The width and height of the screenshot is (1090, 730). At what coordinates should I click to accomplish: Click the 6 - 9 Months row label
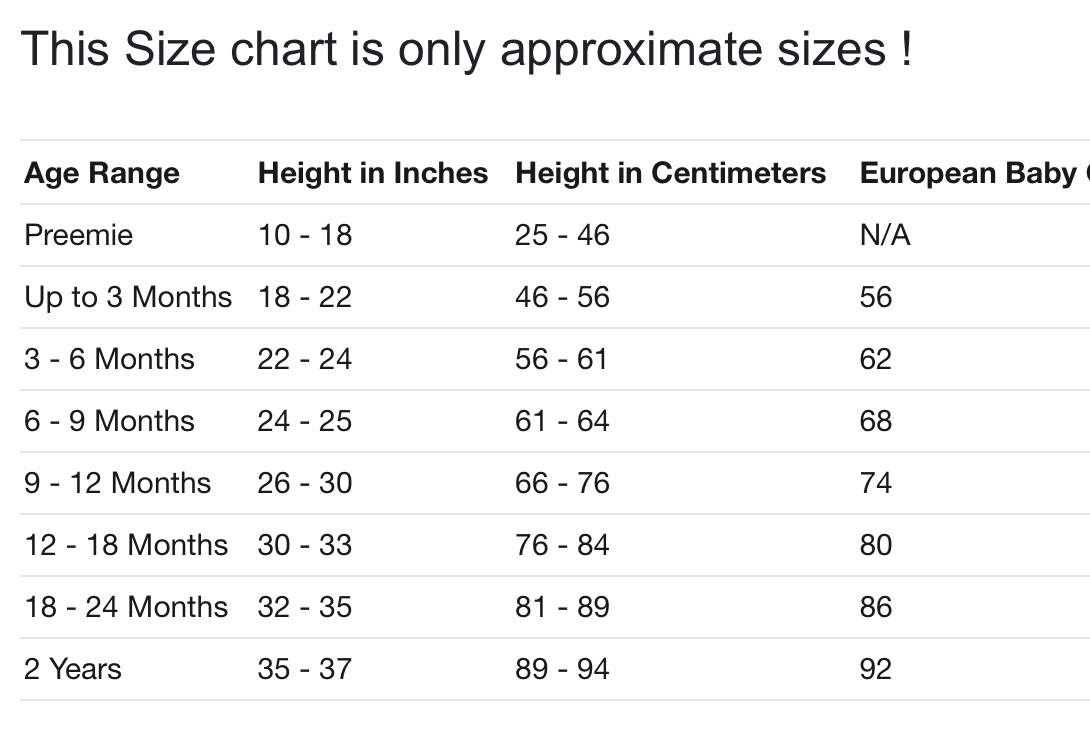[x=109, y=422]
